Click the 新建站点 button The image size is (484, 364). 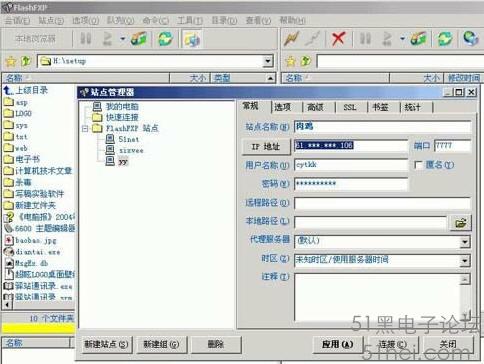(106, 344)
